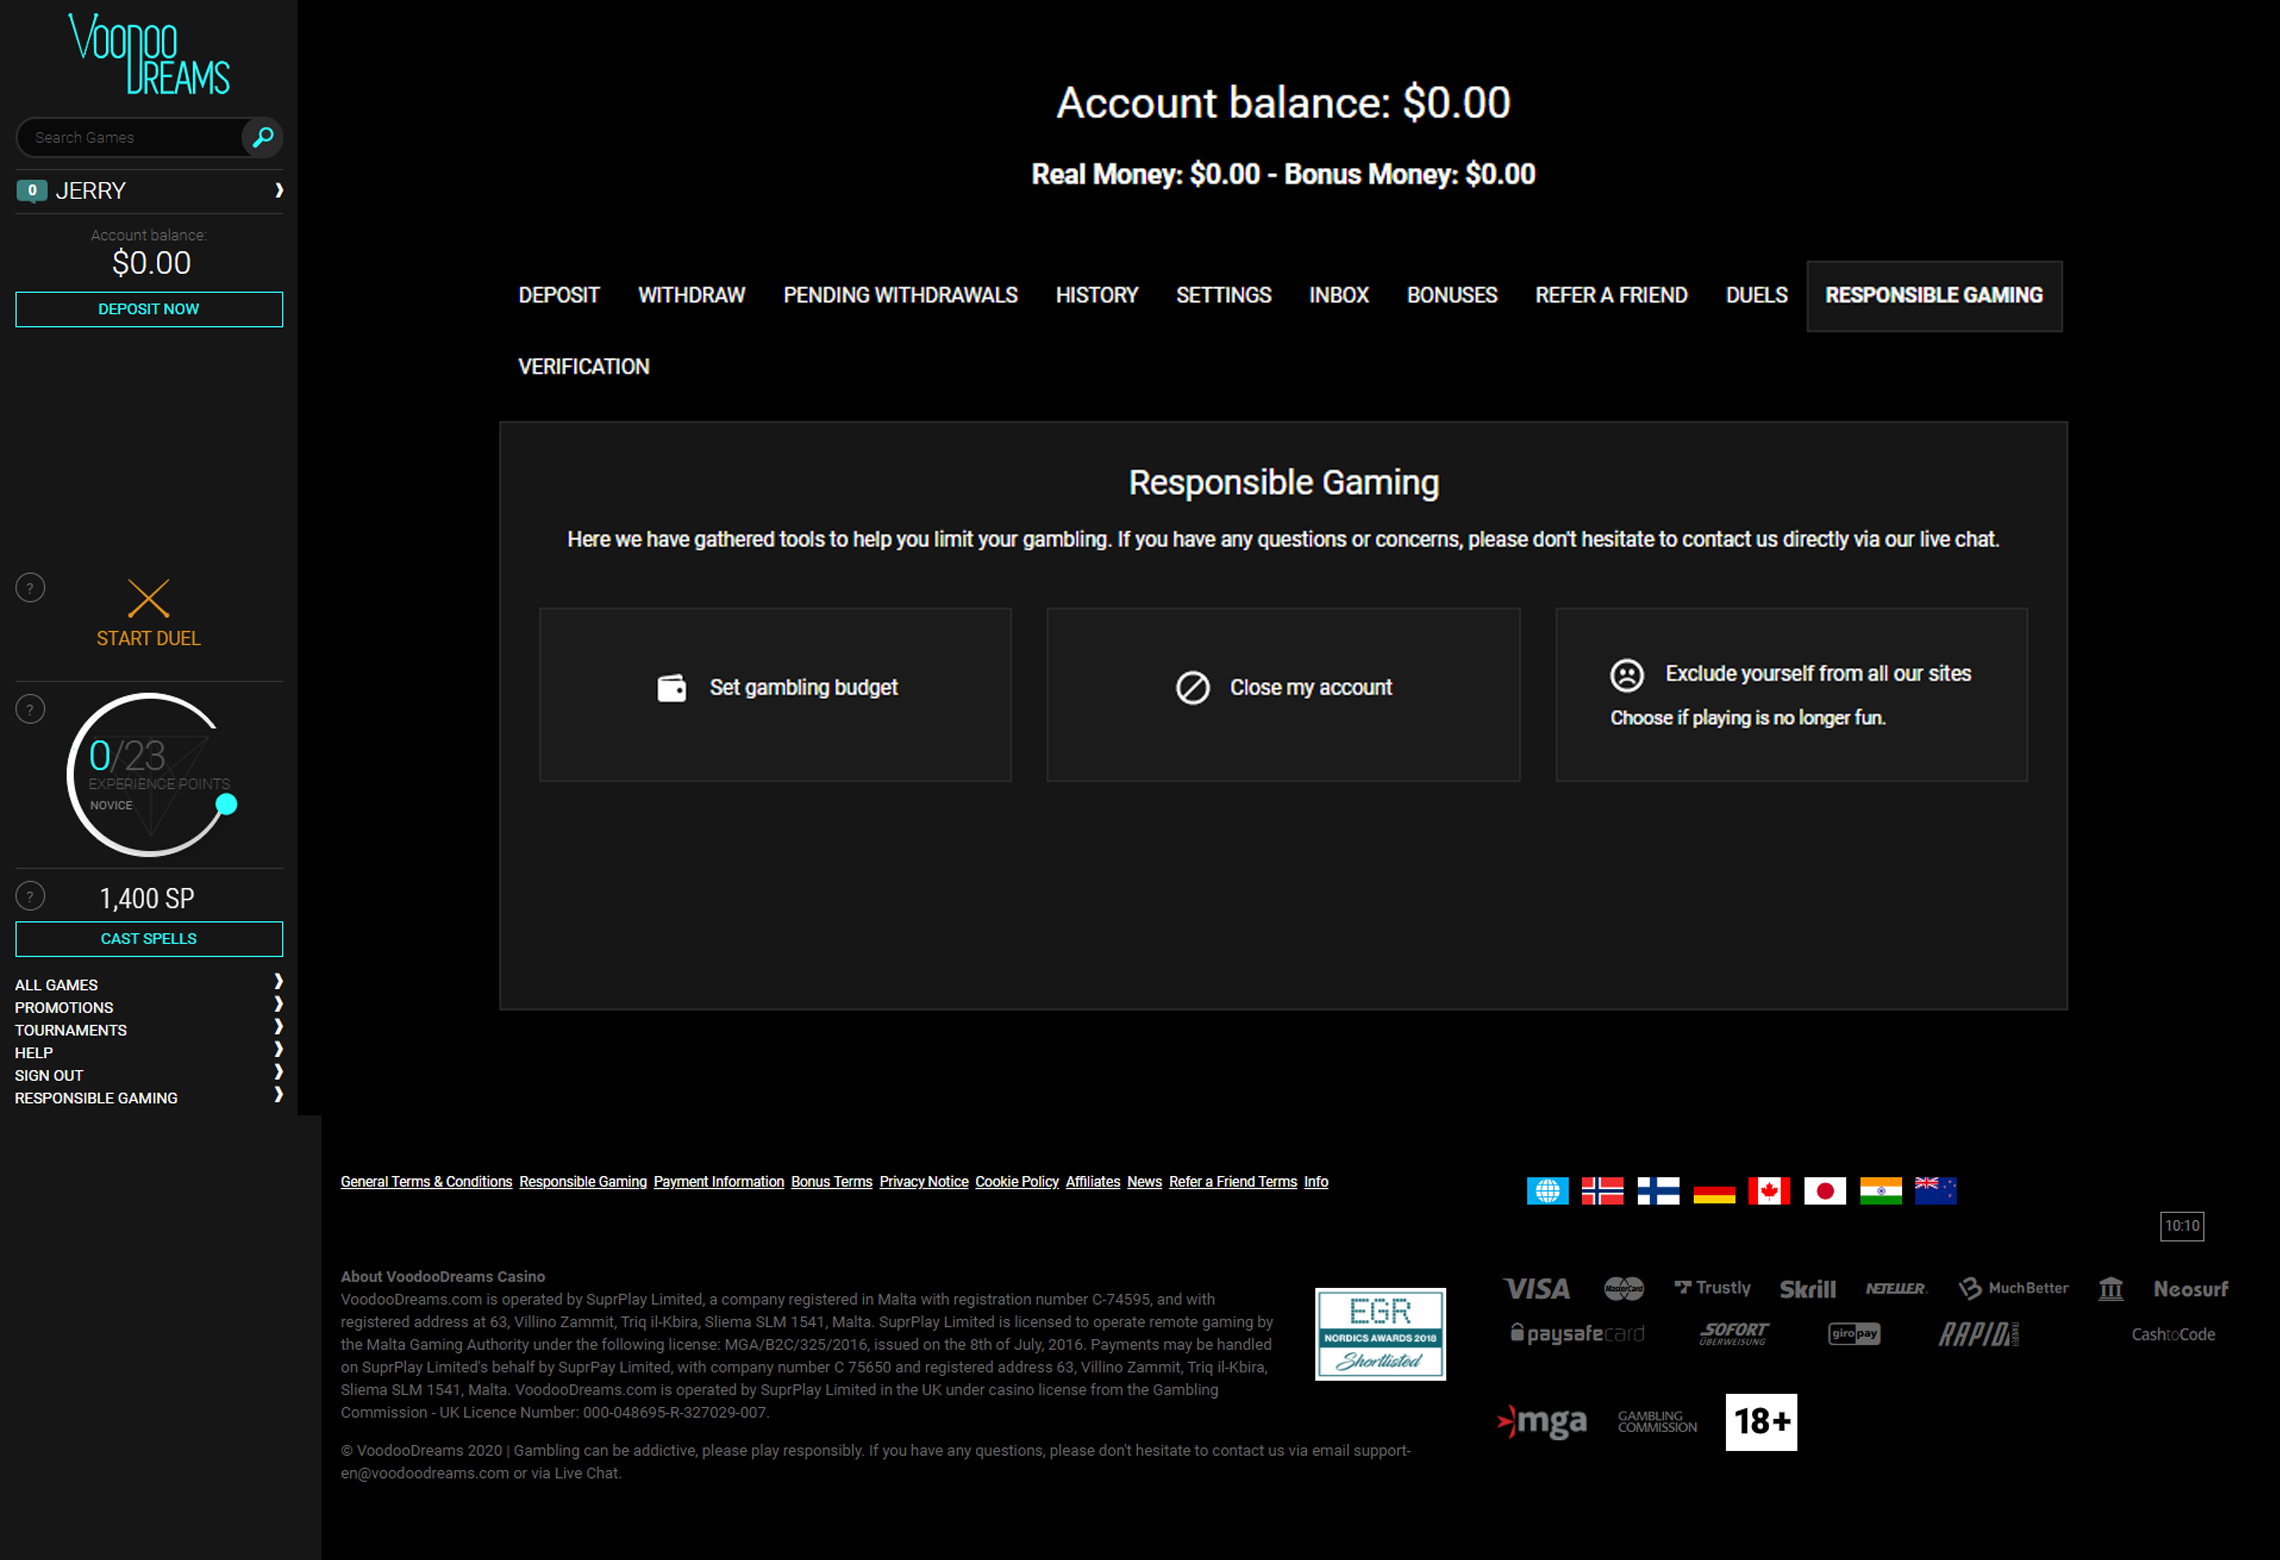Open the footer Responsible Gaming link
This screenshot has width=2280, height=1560.
point(583,1182)
